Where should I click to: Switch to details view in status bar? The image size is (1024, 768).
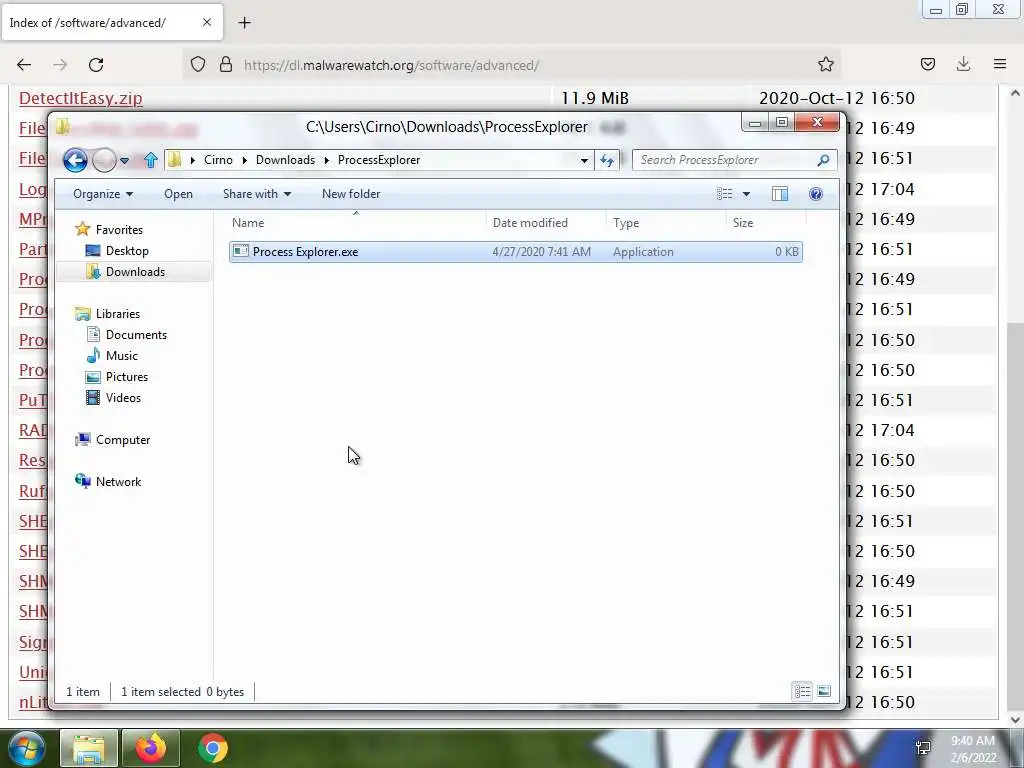pyautogui.click(x=803, y=691)
